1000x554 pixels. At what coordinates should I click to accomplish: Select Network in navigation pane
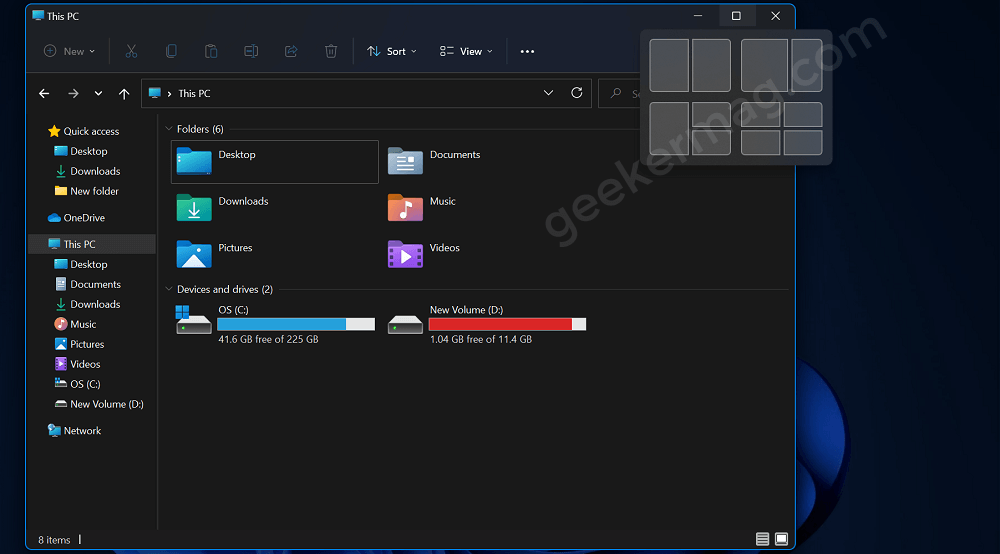[75, 431]
